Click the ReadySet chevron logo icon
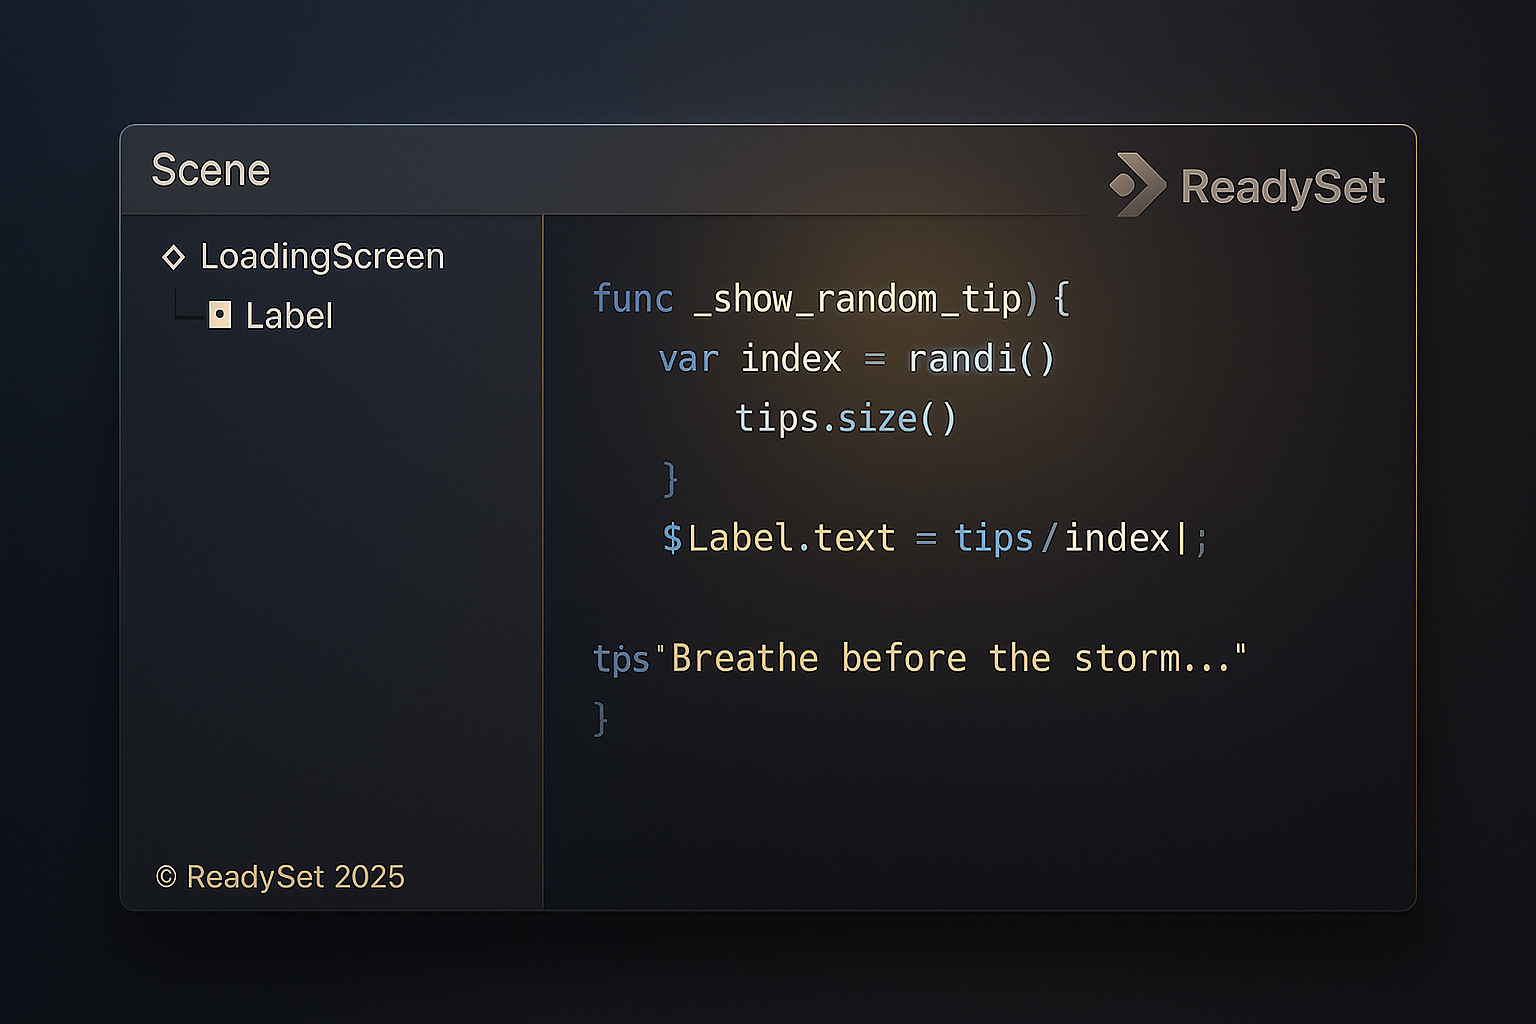 (1138, 185)
